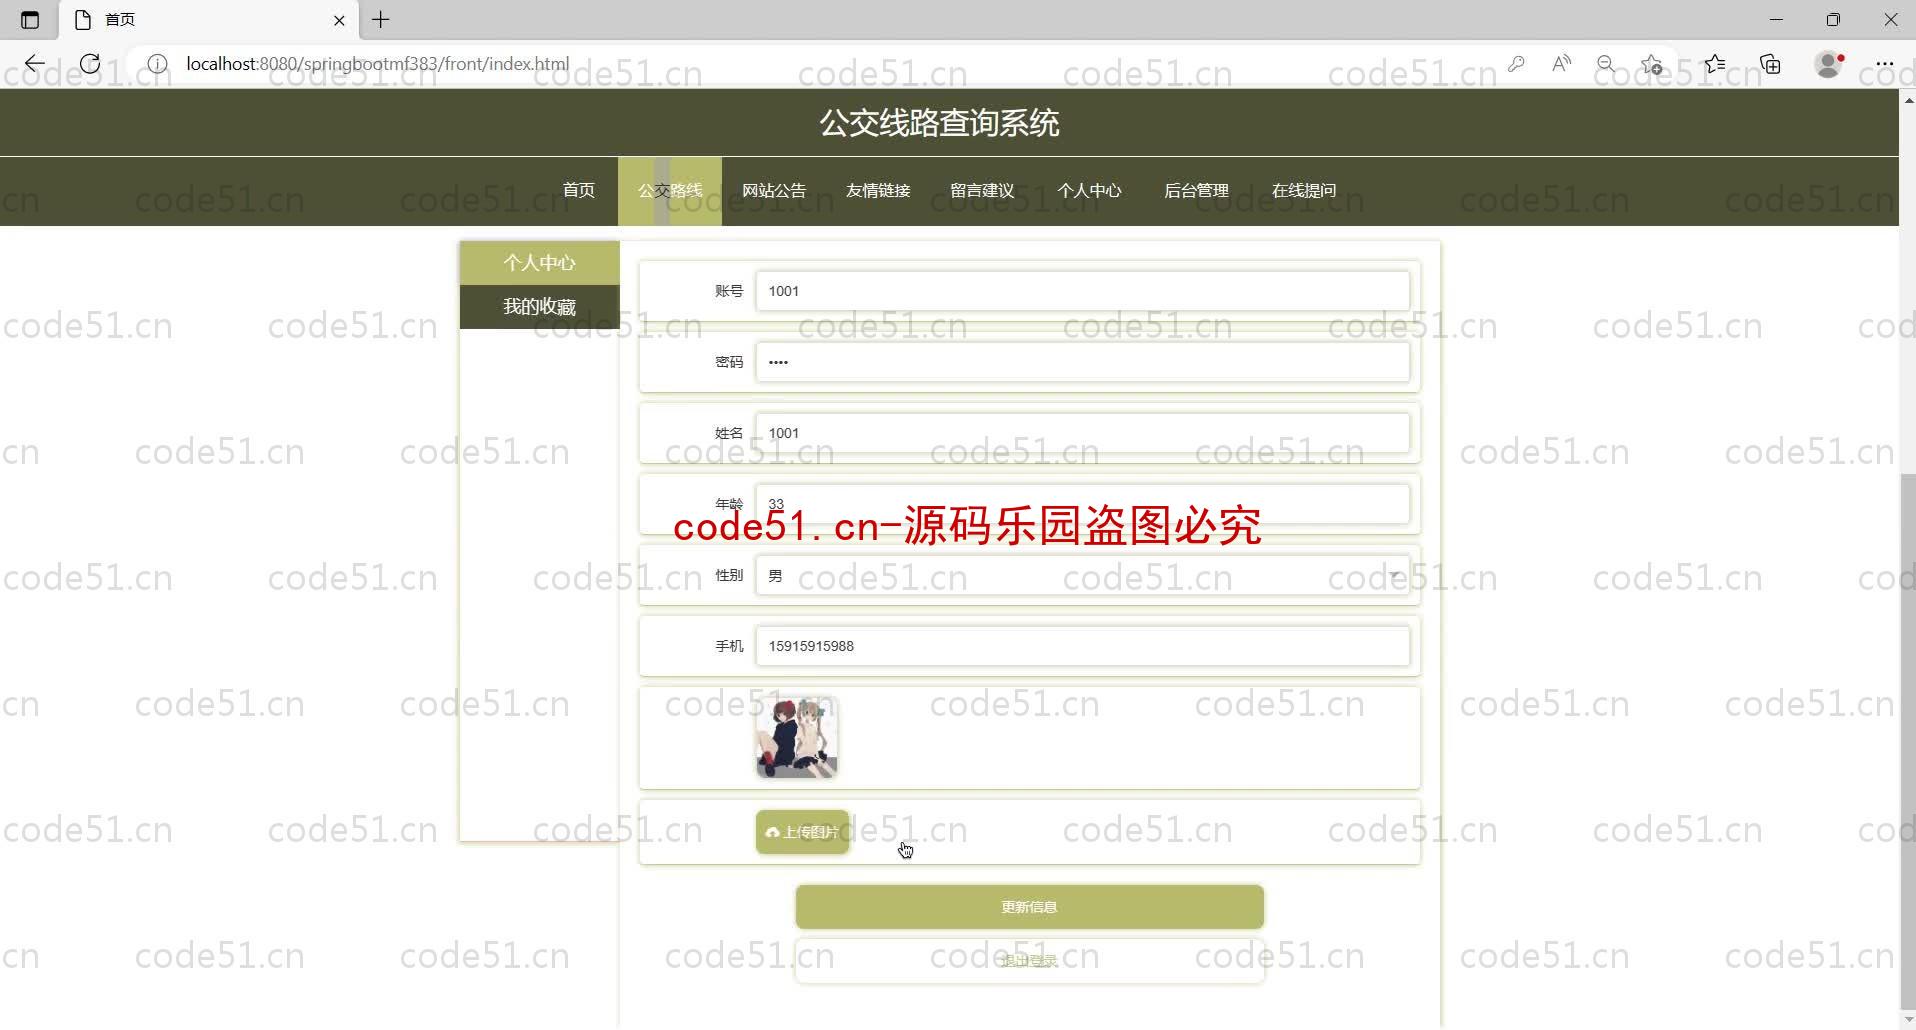Click the 账号 input field

[1083, 291]
